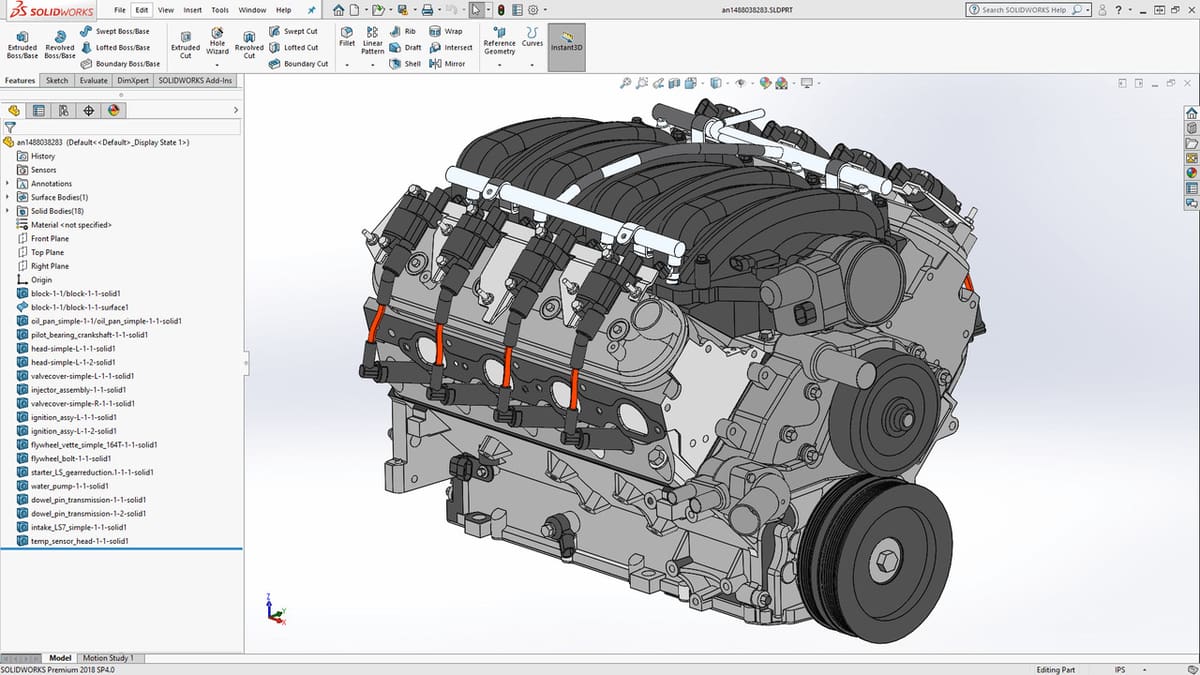Toggle the Hide/Show Items eye icon
Image resolution: width=1200 pixels, height=675 pixels.
[x=741, y=83]
